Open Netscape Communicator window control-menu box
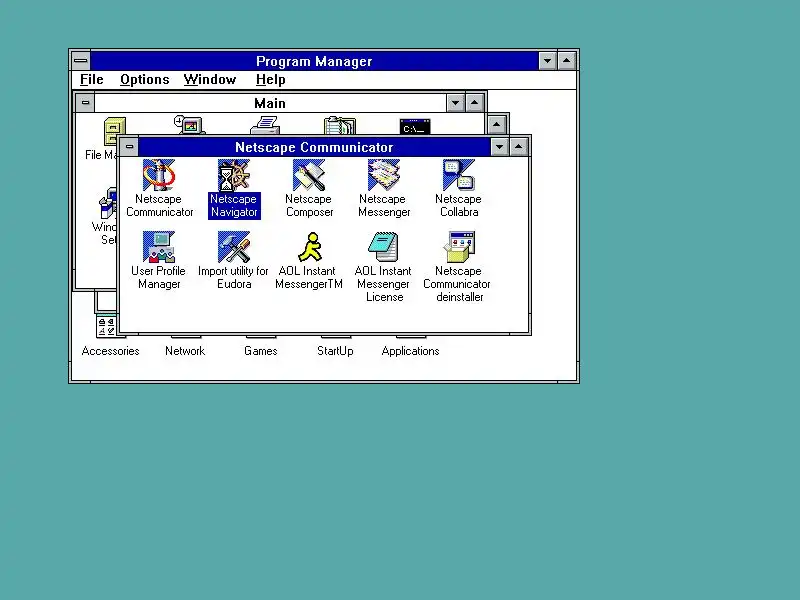This screenshot has width=800, height=600. 129,147
